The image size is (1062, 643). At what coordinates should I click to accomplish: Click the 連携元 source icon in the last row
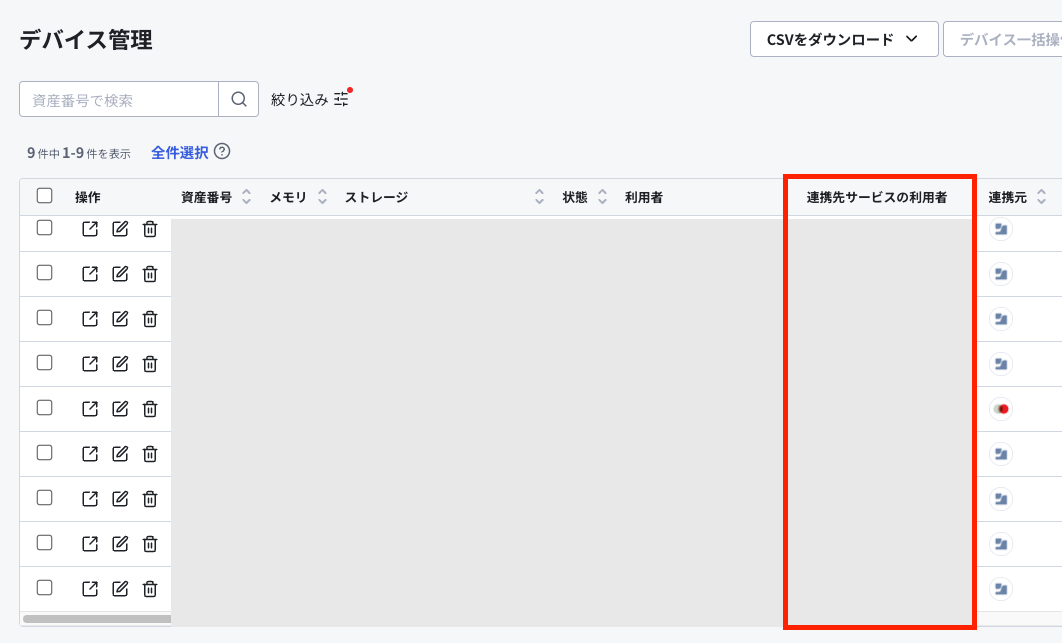pyautogui.click(x=1001, y=588)
